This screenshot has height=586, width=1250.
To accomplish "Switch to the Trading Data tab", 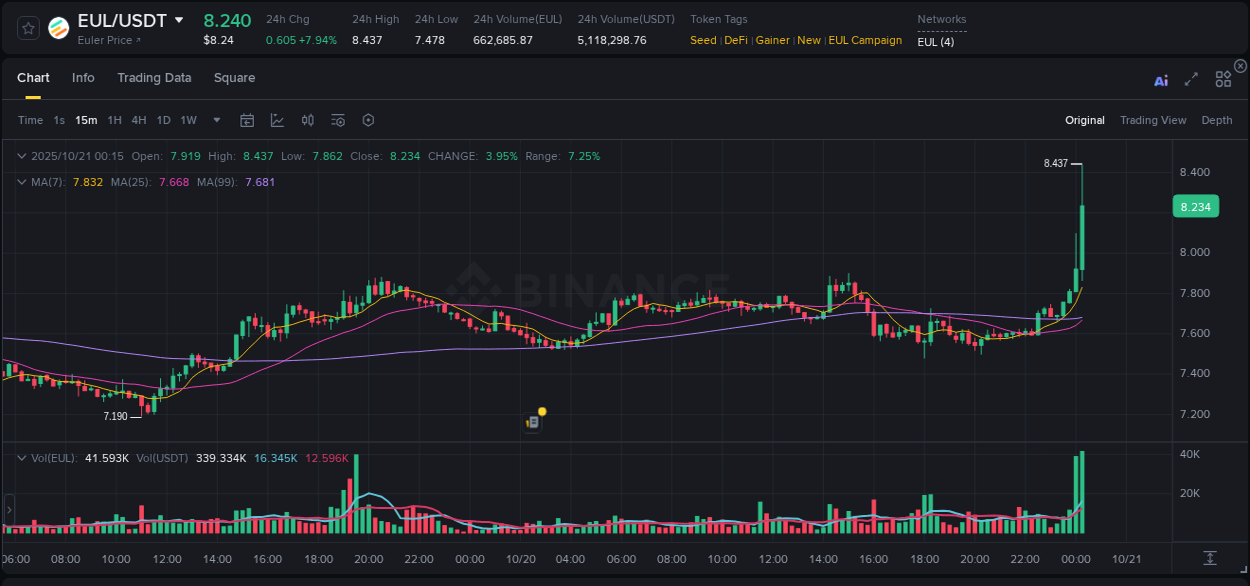I will coord(154,78).
